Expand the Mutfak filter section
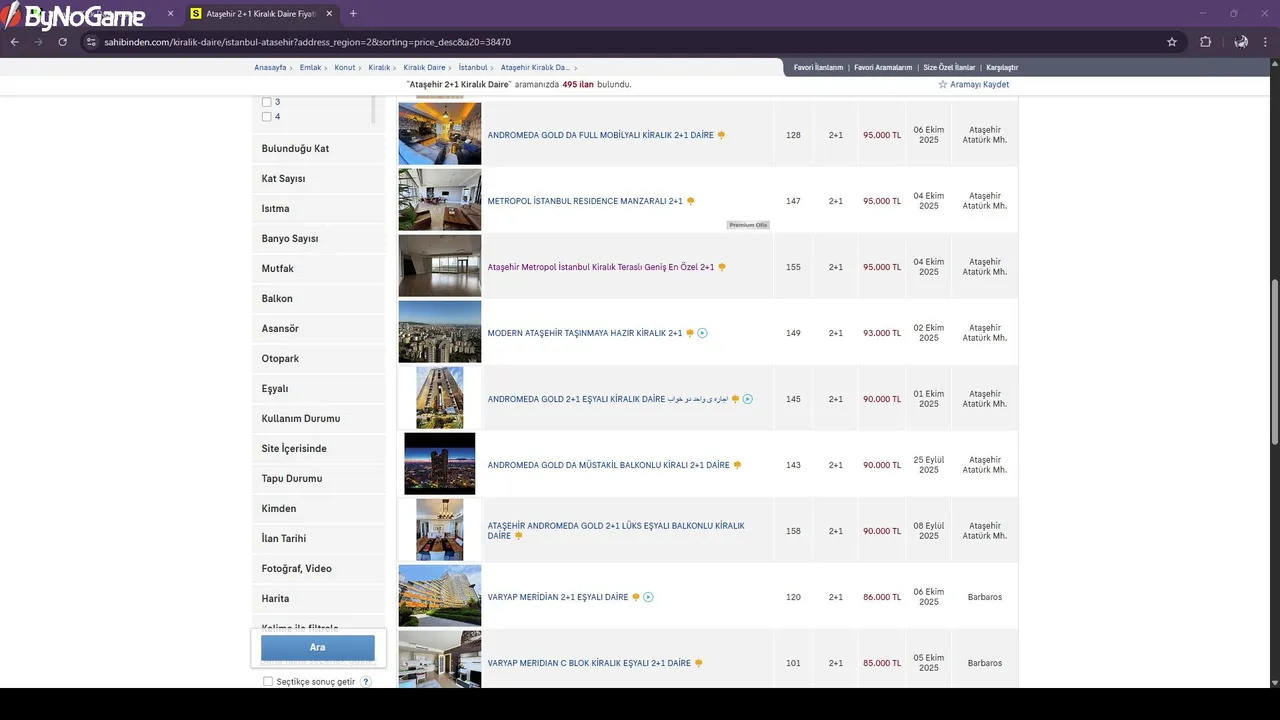 pos(318,269)
